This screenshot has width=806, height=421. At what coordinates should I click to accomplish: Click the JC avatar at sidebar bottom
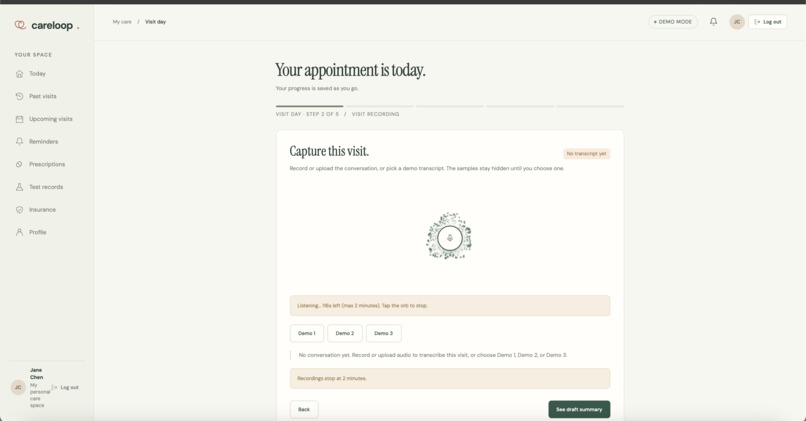pyautogui.click(x=18, y=387)
